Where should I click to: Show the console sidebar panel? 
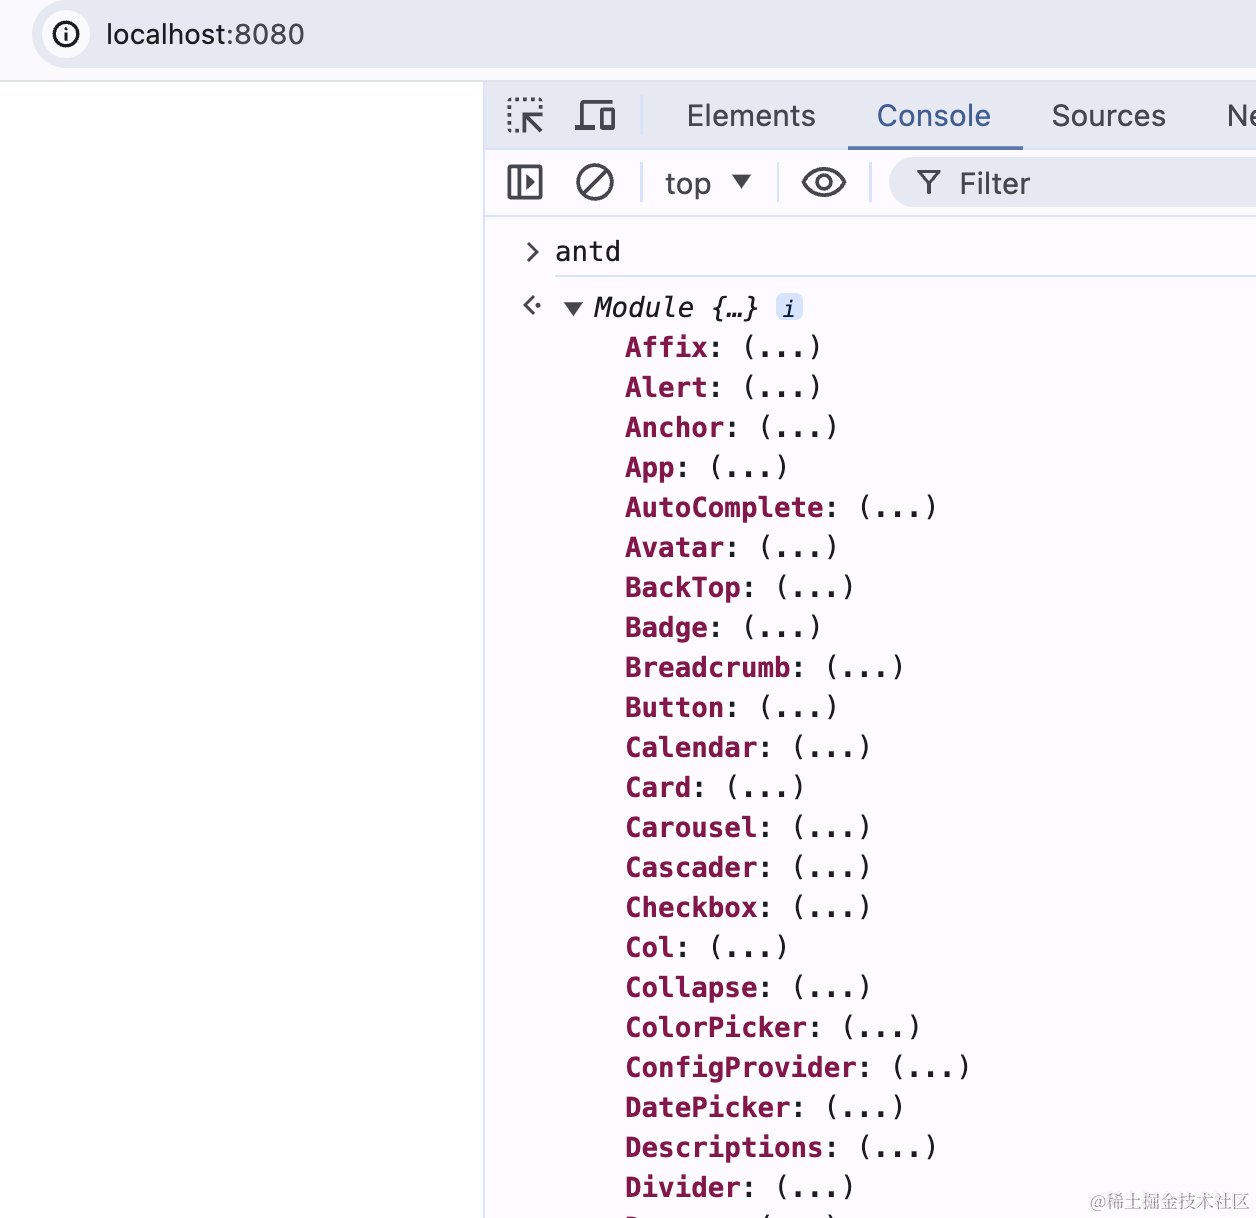525,183
